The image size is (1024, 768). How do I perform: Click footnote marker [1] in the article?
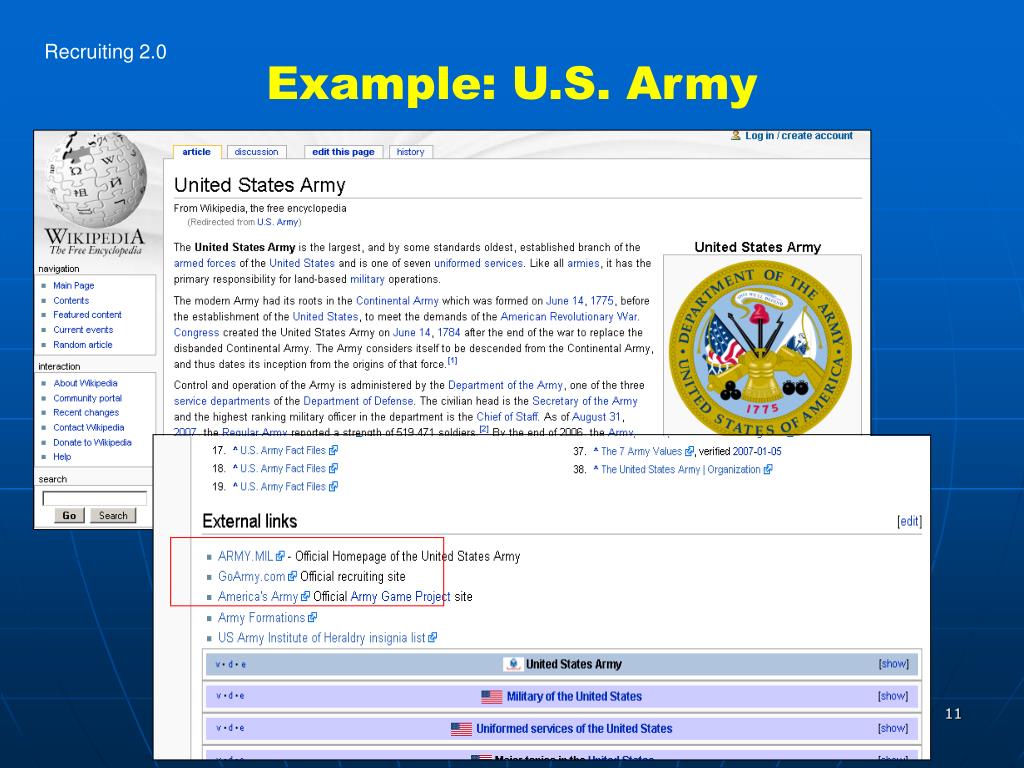(x=452, y=361)
